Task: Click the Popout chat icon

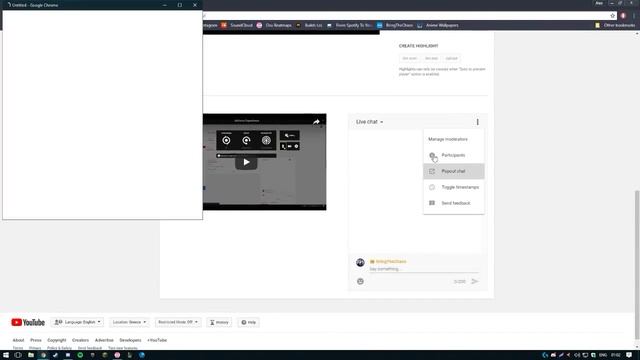Action: (432, 171)
